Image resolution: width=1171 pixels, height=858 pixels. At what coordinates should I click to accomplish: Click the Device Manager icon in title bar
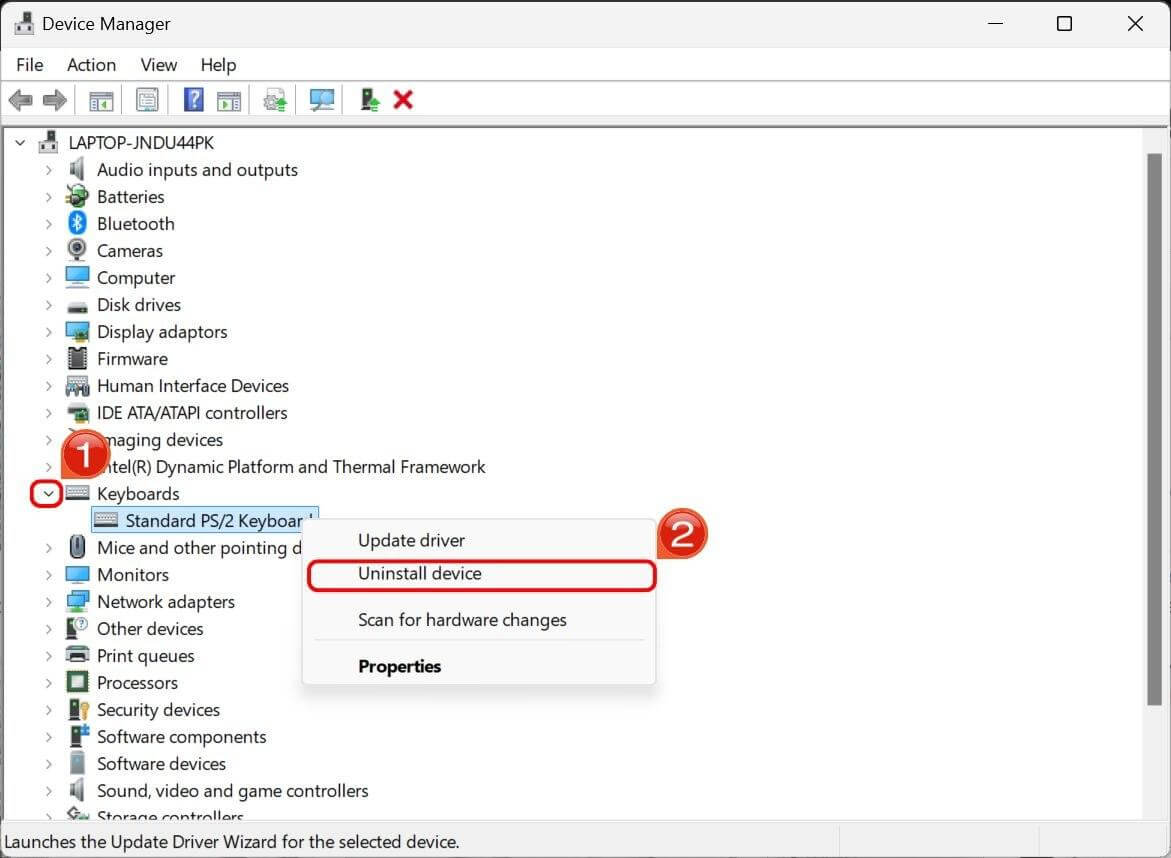[x=24, y=22]
